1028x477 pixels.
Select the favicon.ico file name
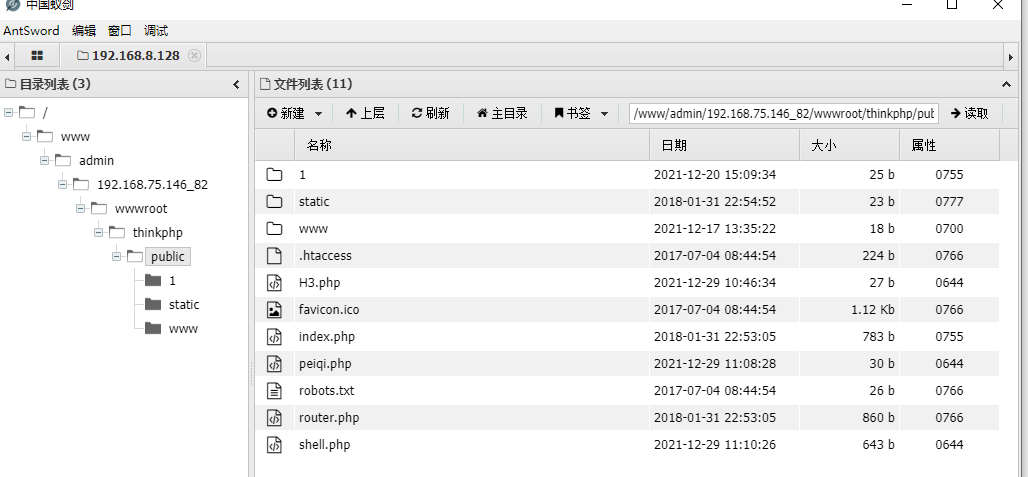[x=329, y=309]
